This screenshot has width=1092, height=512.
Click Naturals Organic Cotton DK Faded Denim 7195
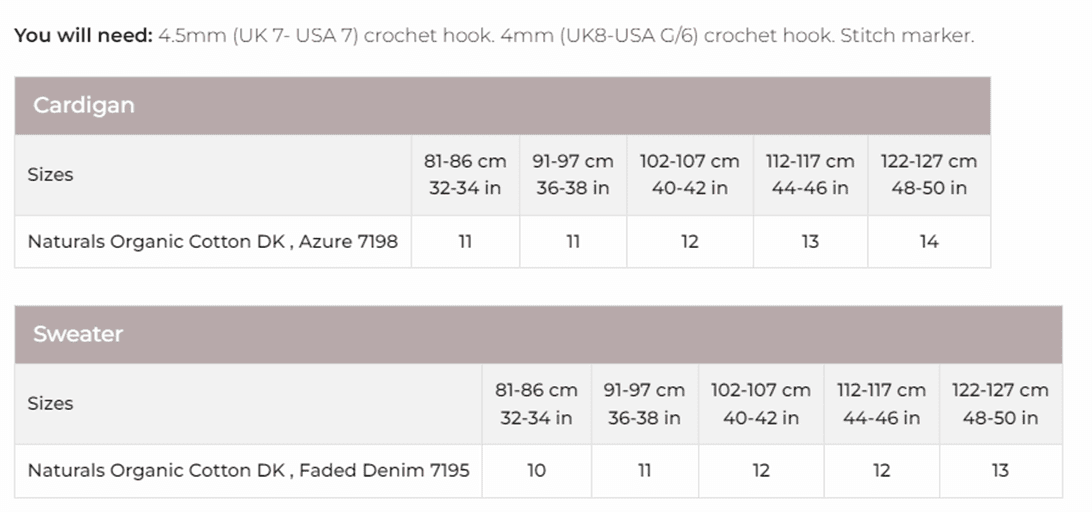tap(248, 470)
